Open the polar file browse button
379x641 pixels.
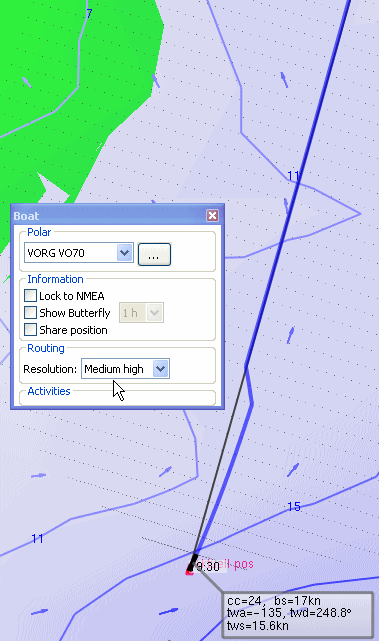coord(154,254)
